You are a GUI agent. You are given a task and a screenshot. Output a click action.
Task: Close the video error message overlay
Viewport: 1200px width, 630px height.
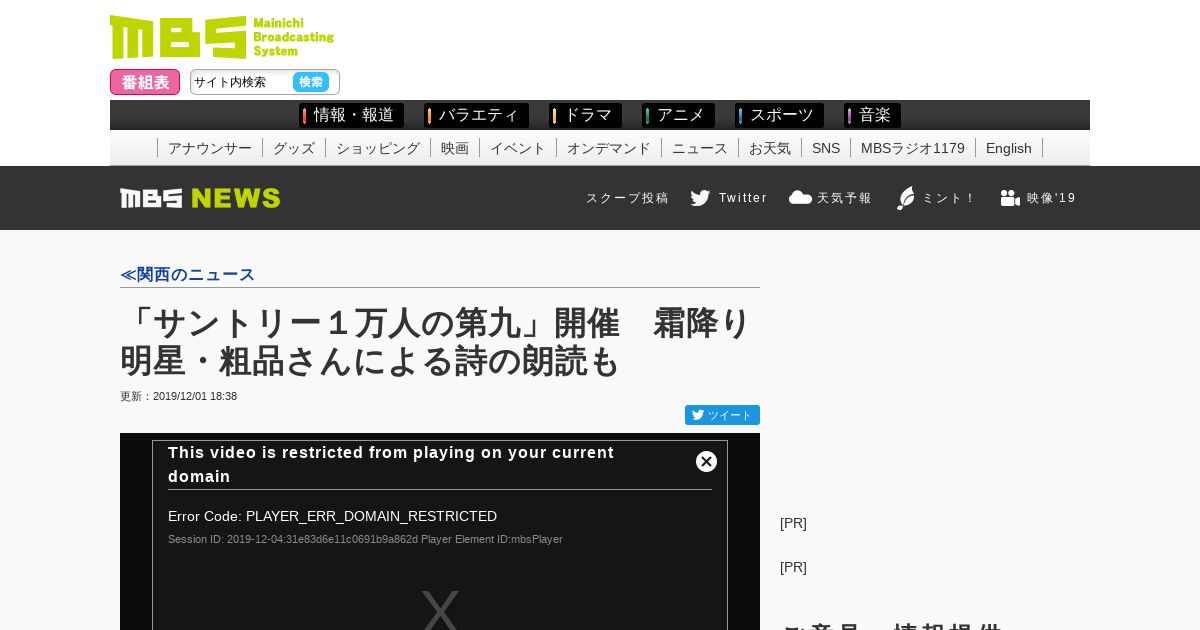[x=706, y=461]
